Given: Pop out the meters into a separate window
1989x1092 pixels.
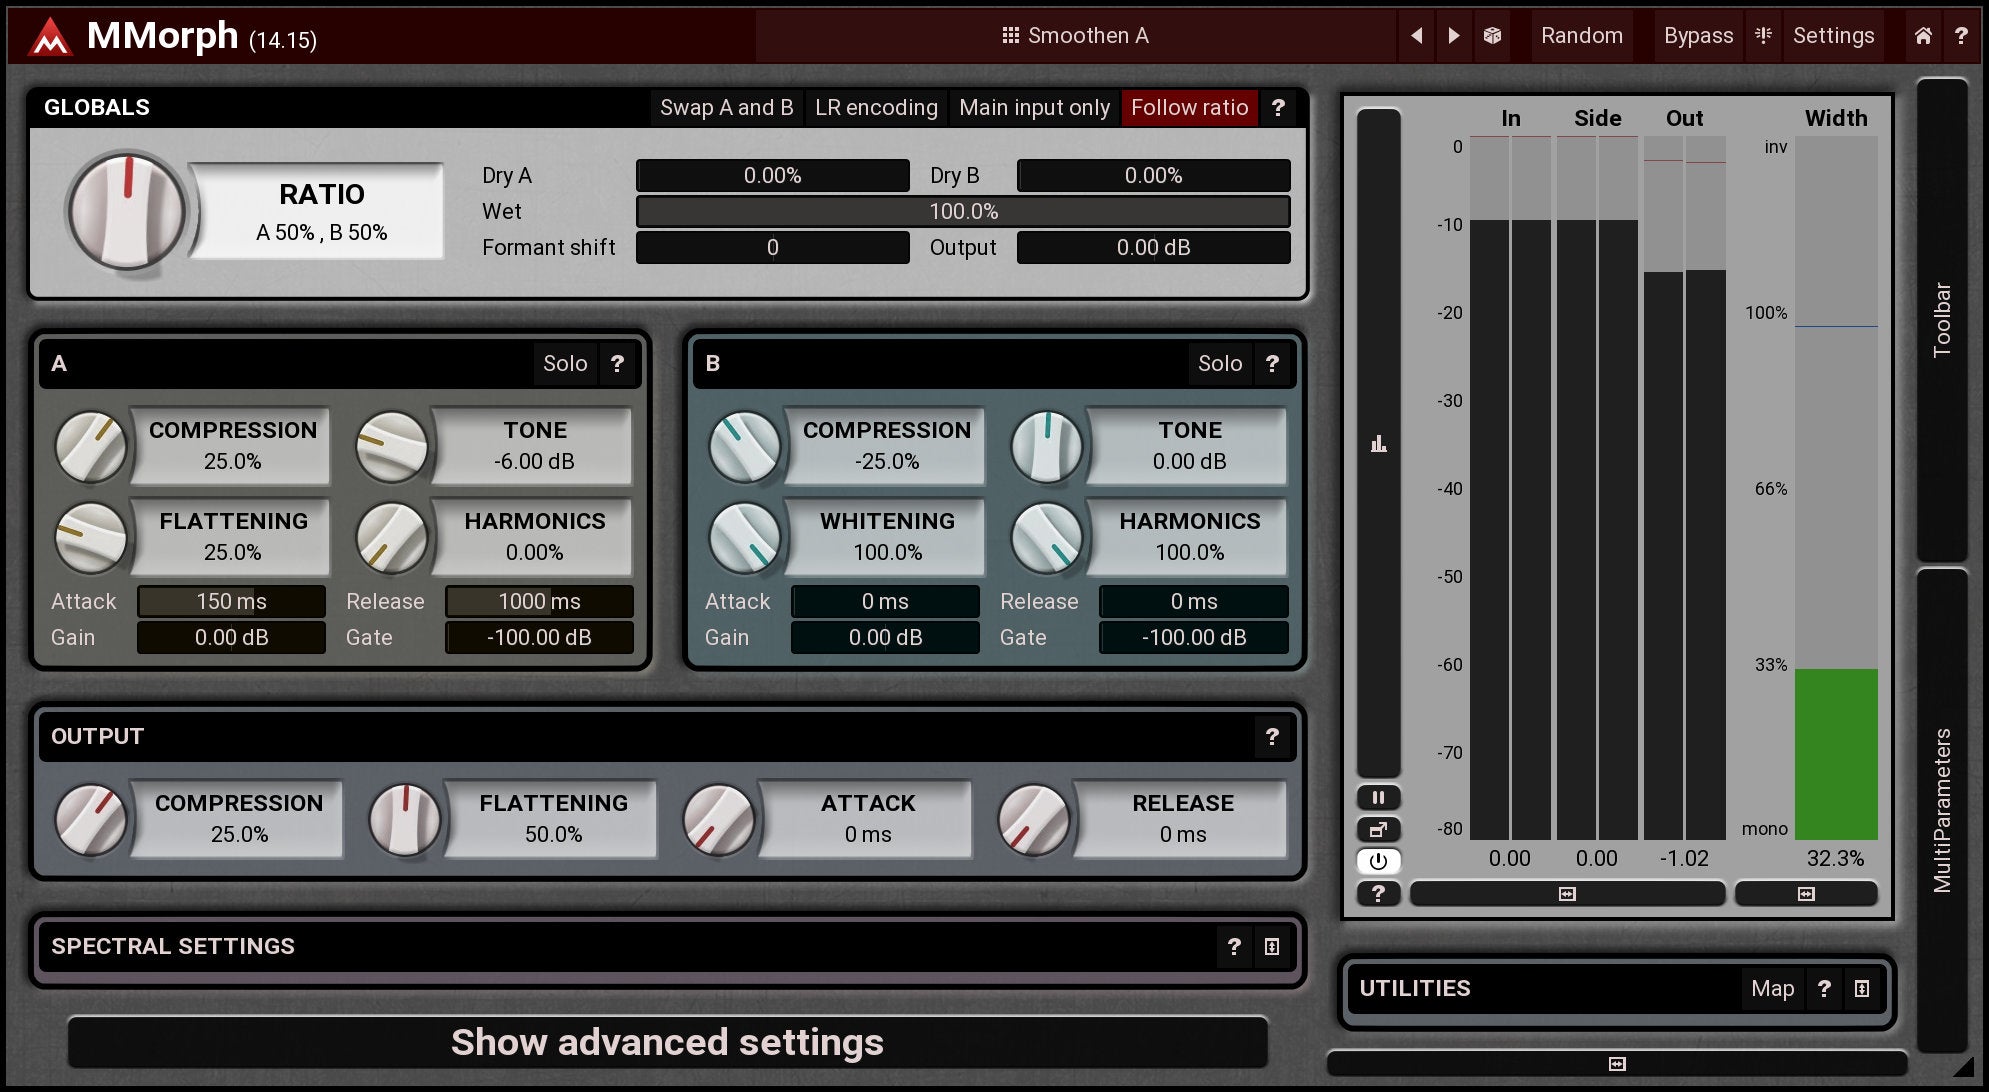Looking at the screenshot, I should 1378,829.
